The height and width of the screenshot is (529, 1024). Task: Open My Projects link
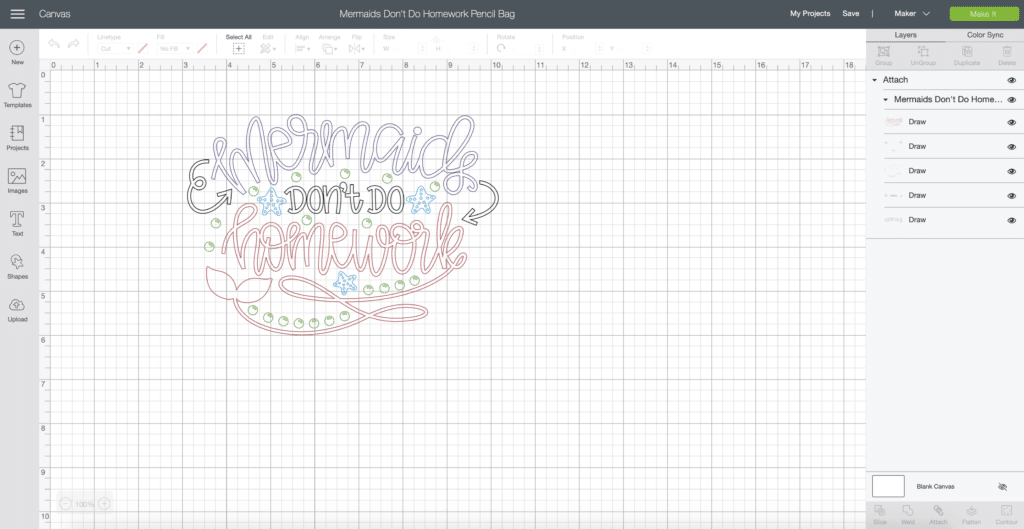click(810, 14)
